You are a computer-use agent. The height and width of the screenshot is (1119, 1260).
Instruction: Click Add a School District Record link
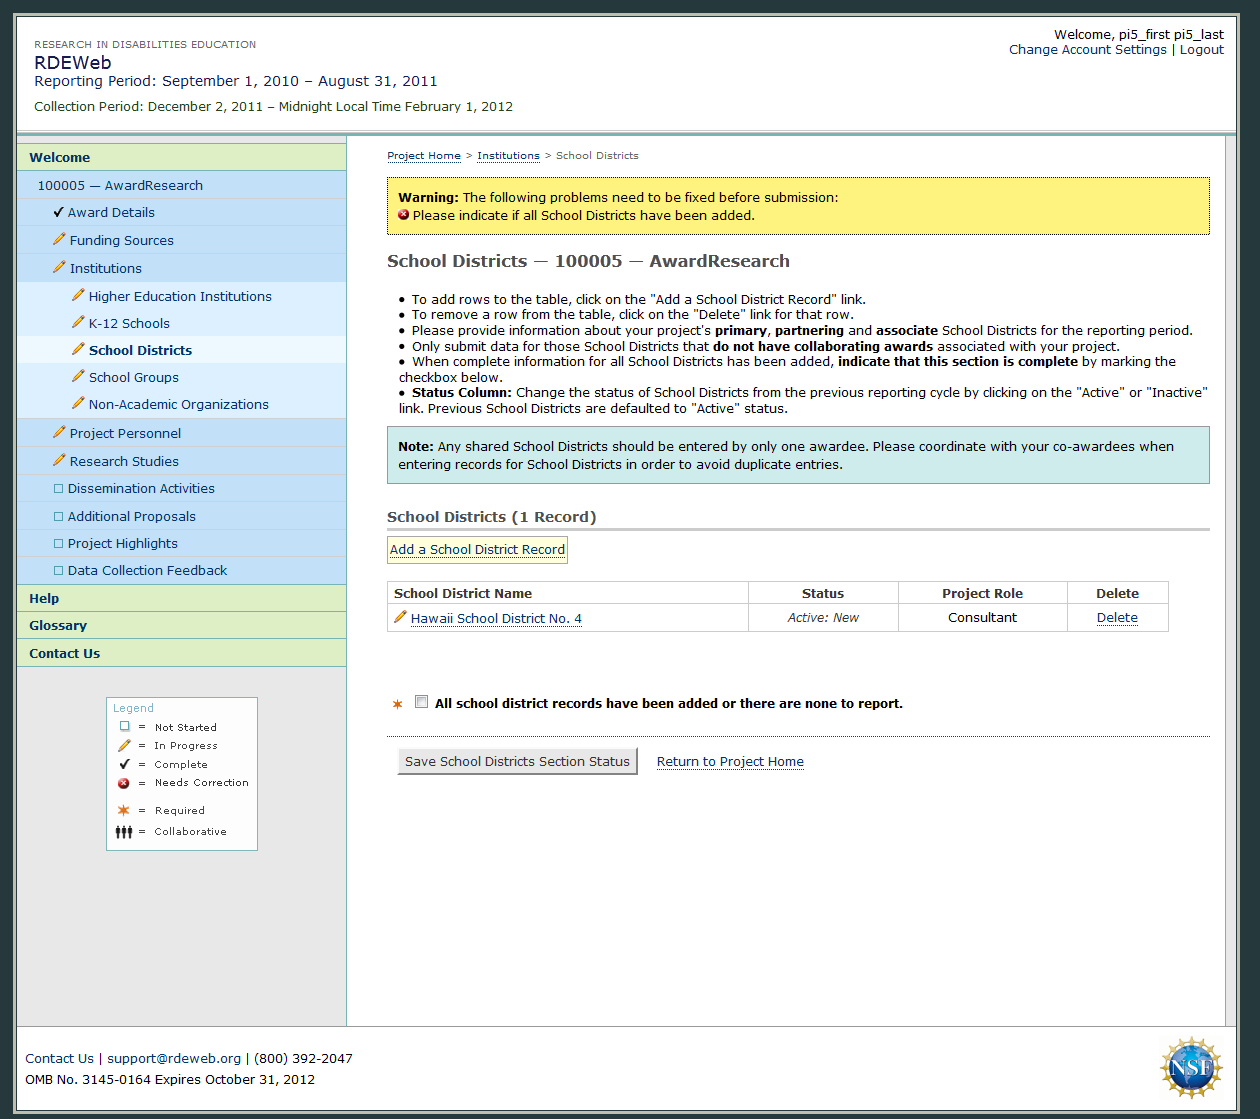(477, 550)
